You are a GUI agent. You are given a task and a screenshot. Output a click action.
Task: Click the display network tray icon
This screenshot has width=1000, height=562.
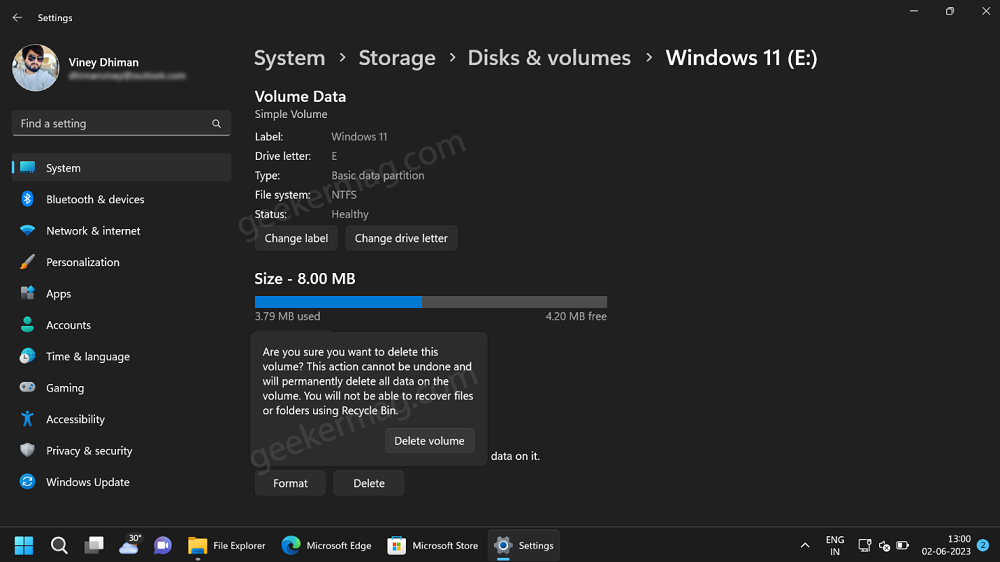[x=864, y=545]
